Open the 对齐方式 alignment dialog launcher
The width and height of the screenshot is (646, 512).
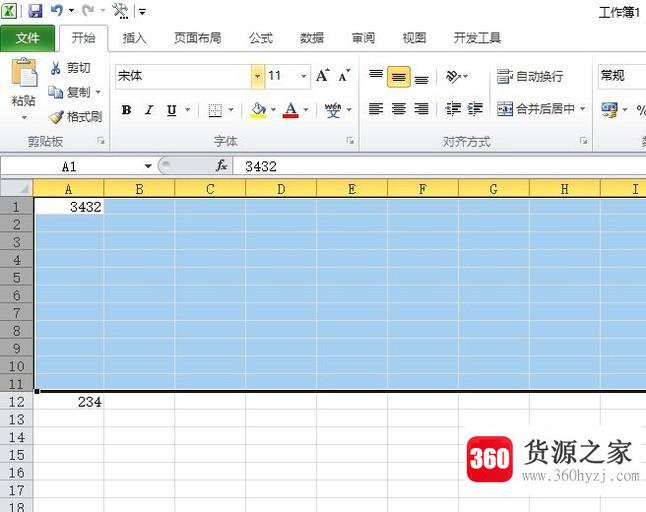point(583,141)
